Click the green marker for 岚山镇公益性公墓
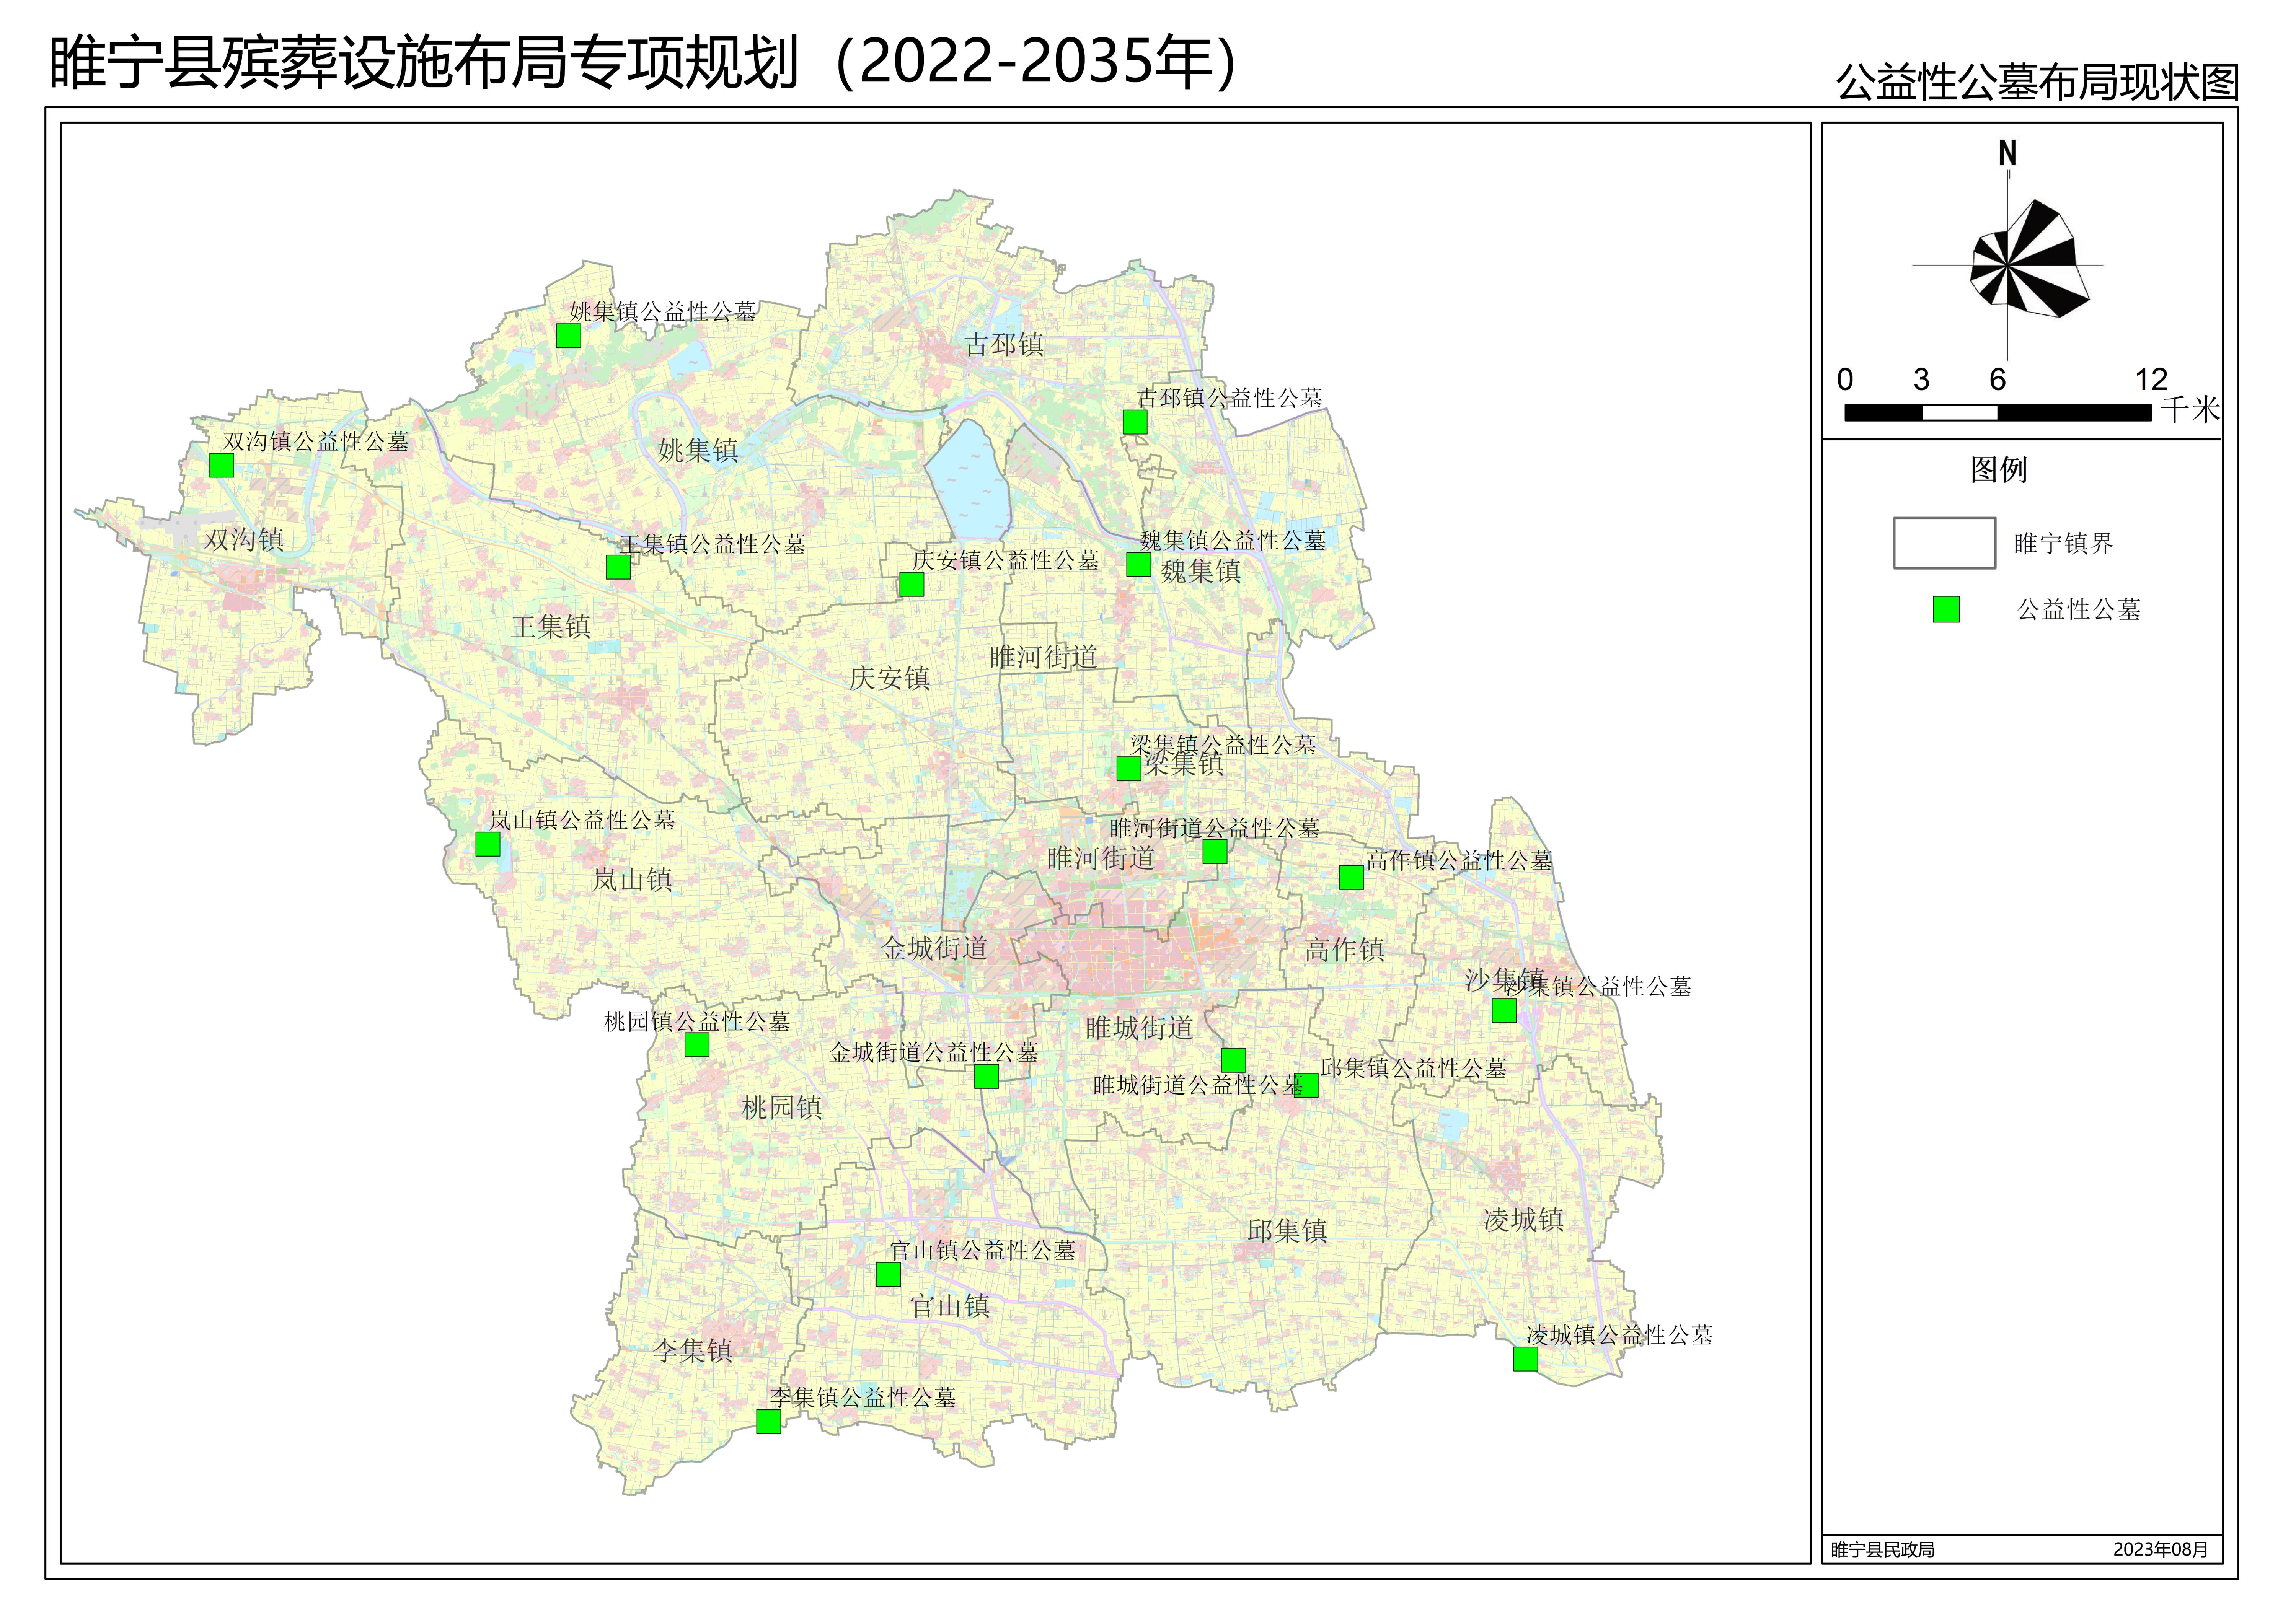The height and width of the screenshot is (1624, 2296). [487, 844]
